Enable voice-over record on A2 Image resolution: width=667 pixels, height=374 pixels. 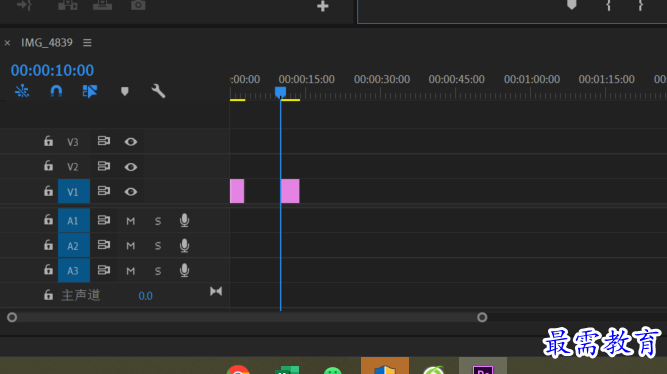tap(184, 246)
